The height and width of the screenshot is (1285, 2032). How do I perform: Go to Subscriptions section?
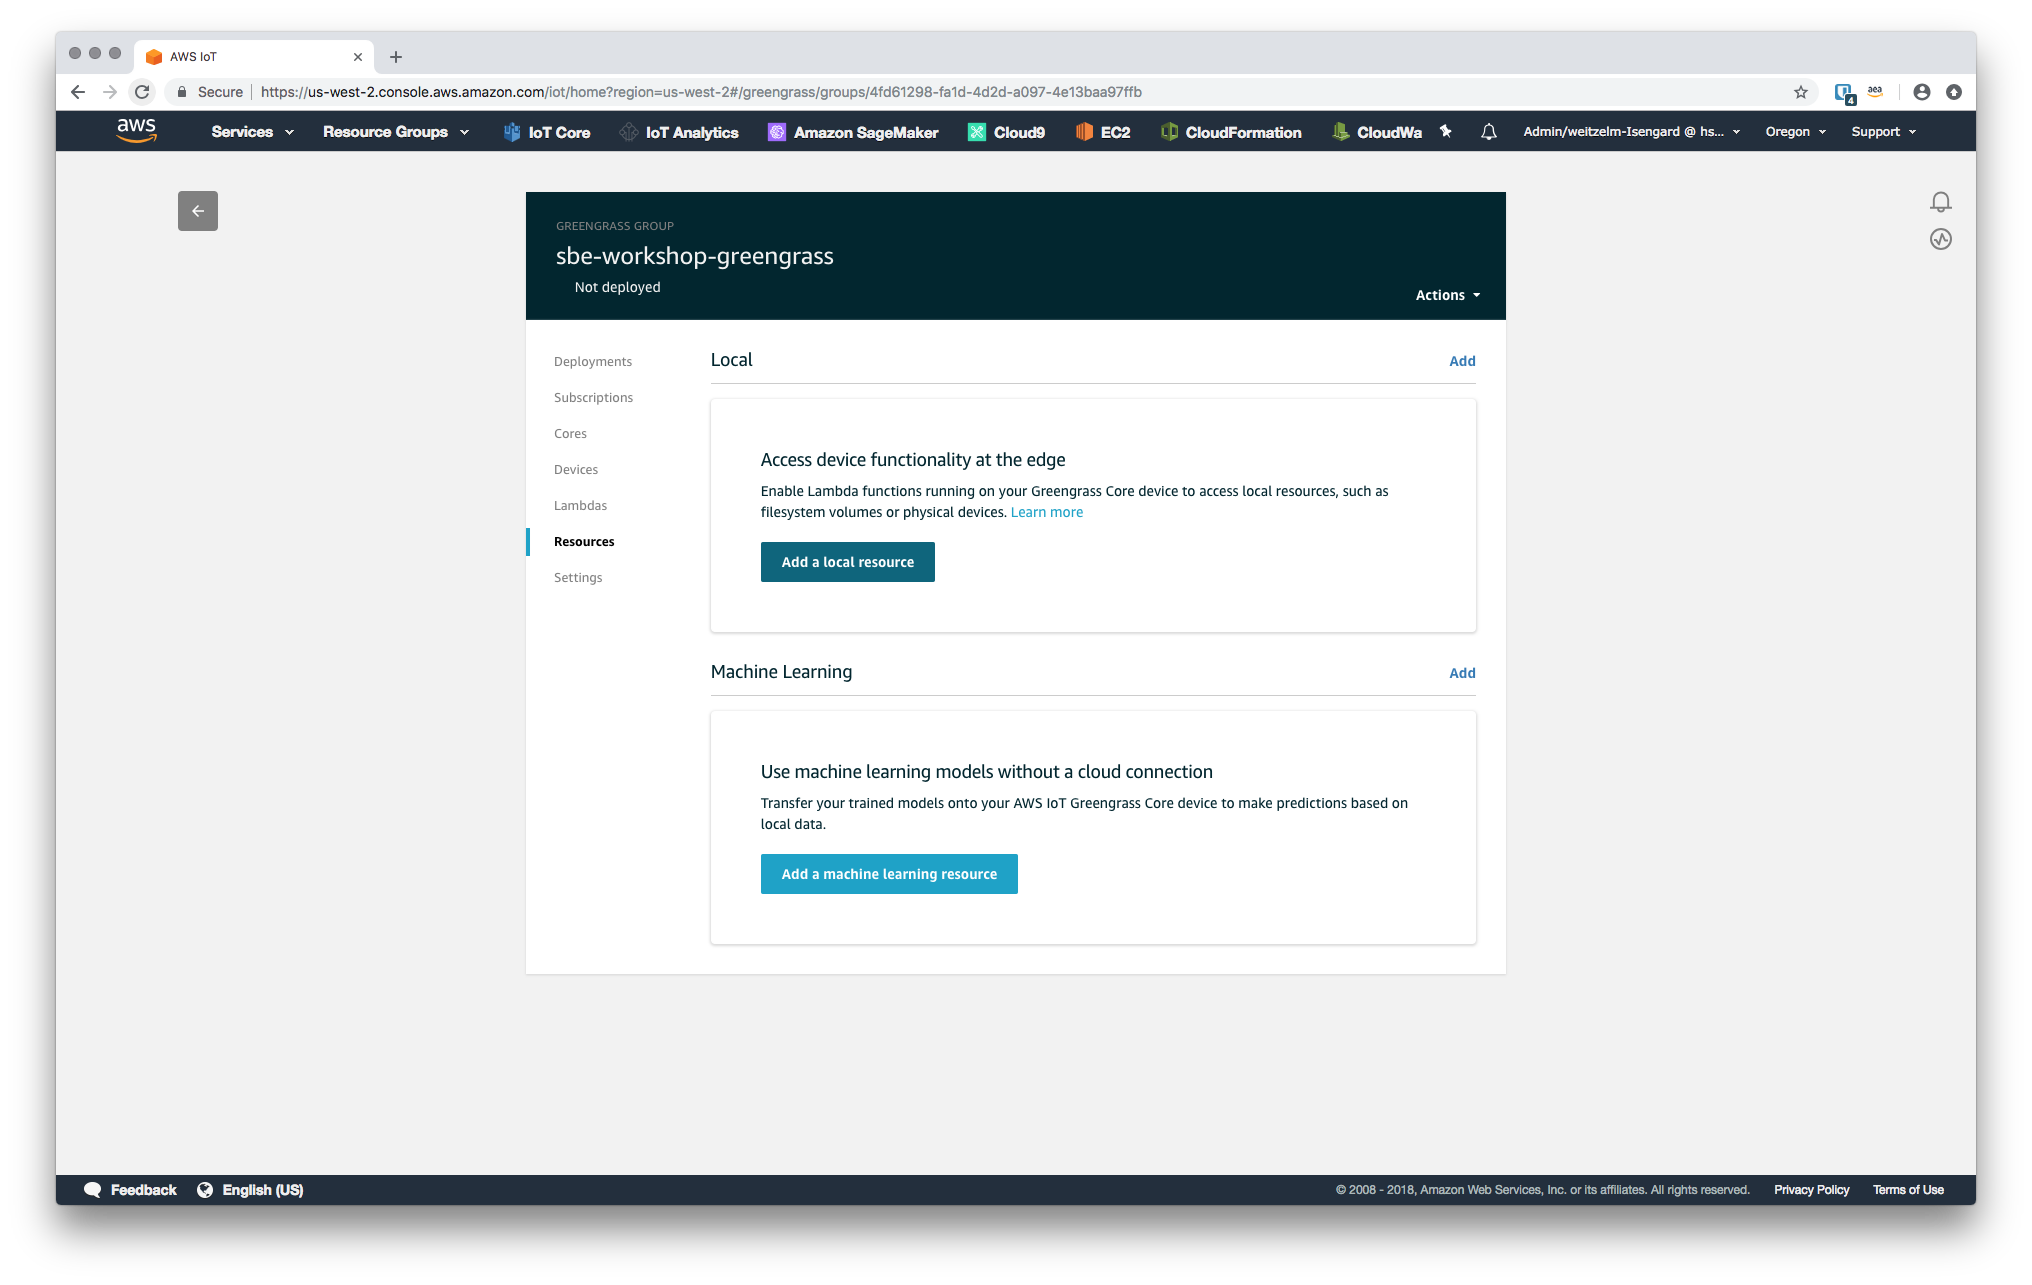click(593, 398)
